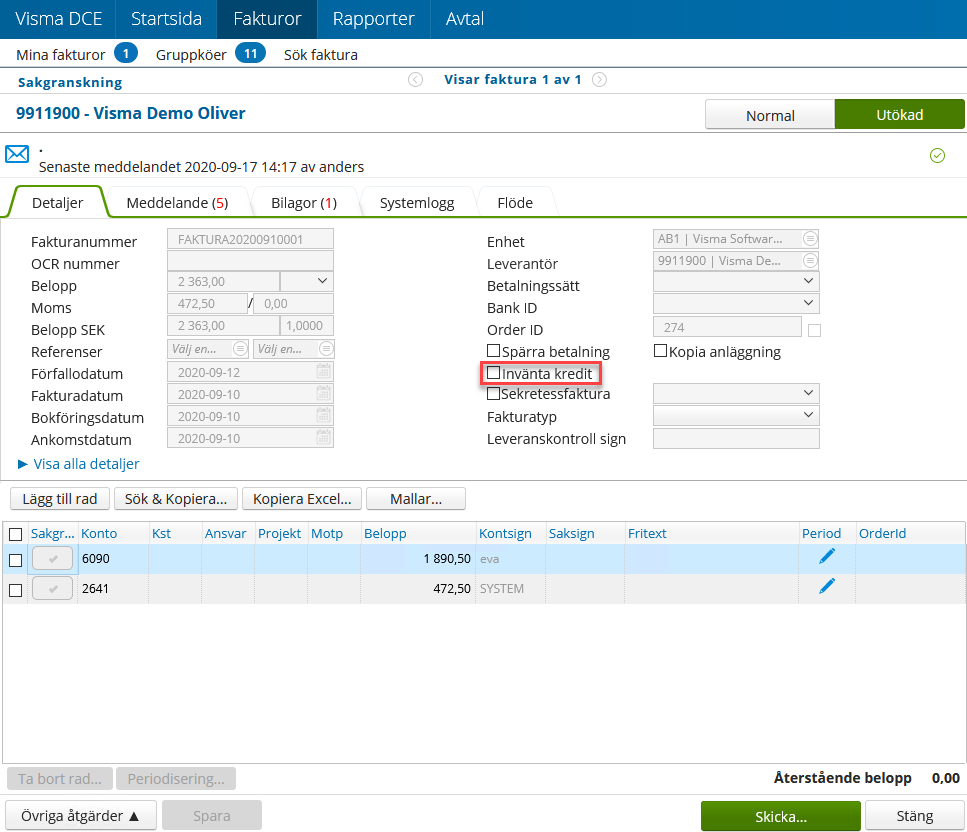Click the Skicka button

(x=780, y=816)
